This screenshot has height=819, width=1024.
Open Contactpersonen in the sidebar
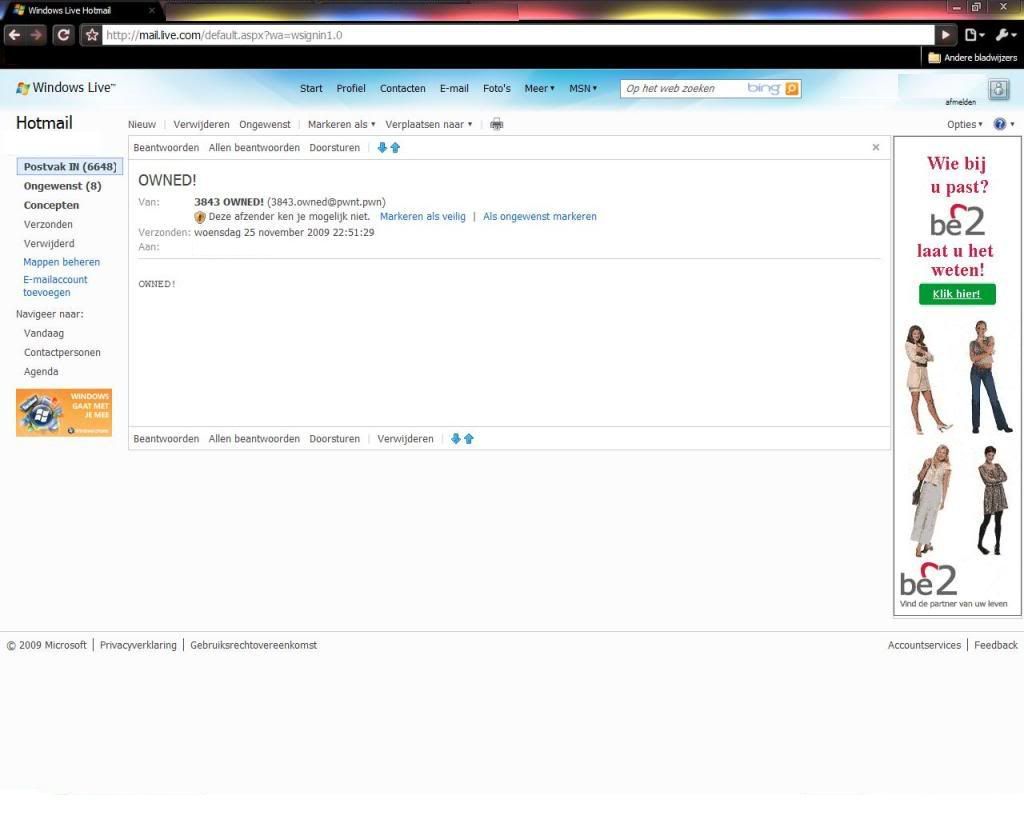62,352
